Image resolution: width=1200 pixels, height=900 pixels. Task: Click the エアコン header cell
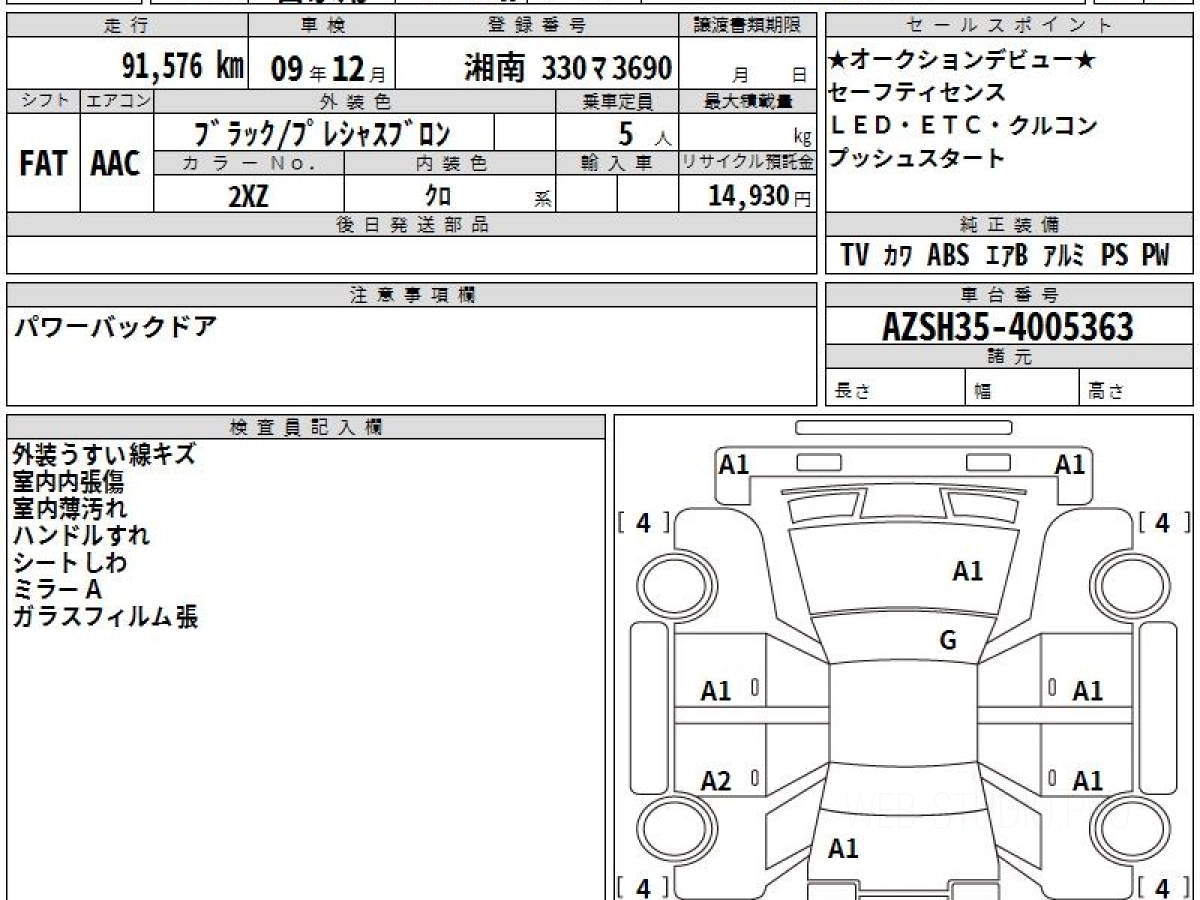tap(116, 101)
